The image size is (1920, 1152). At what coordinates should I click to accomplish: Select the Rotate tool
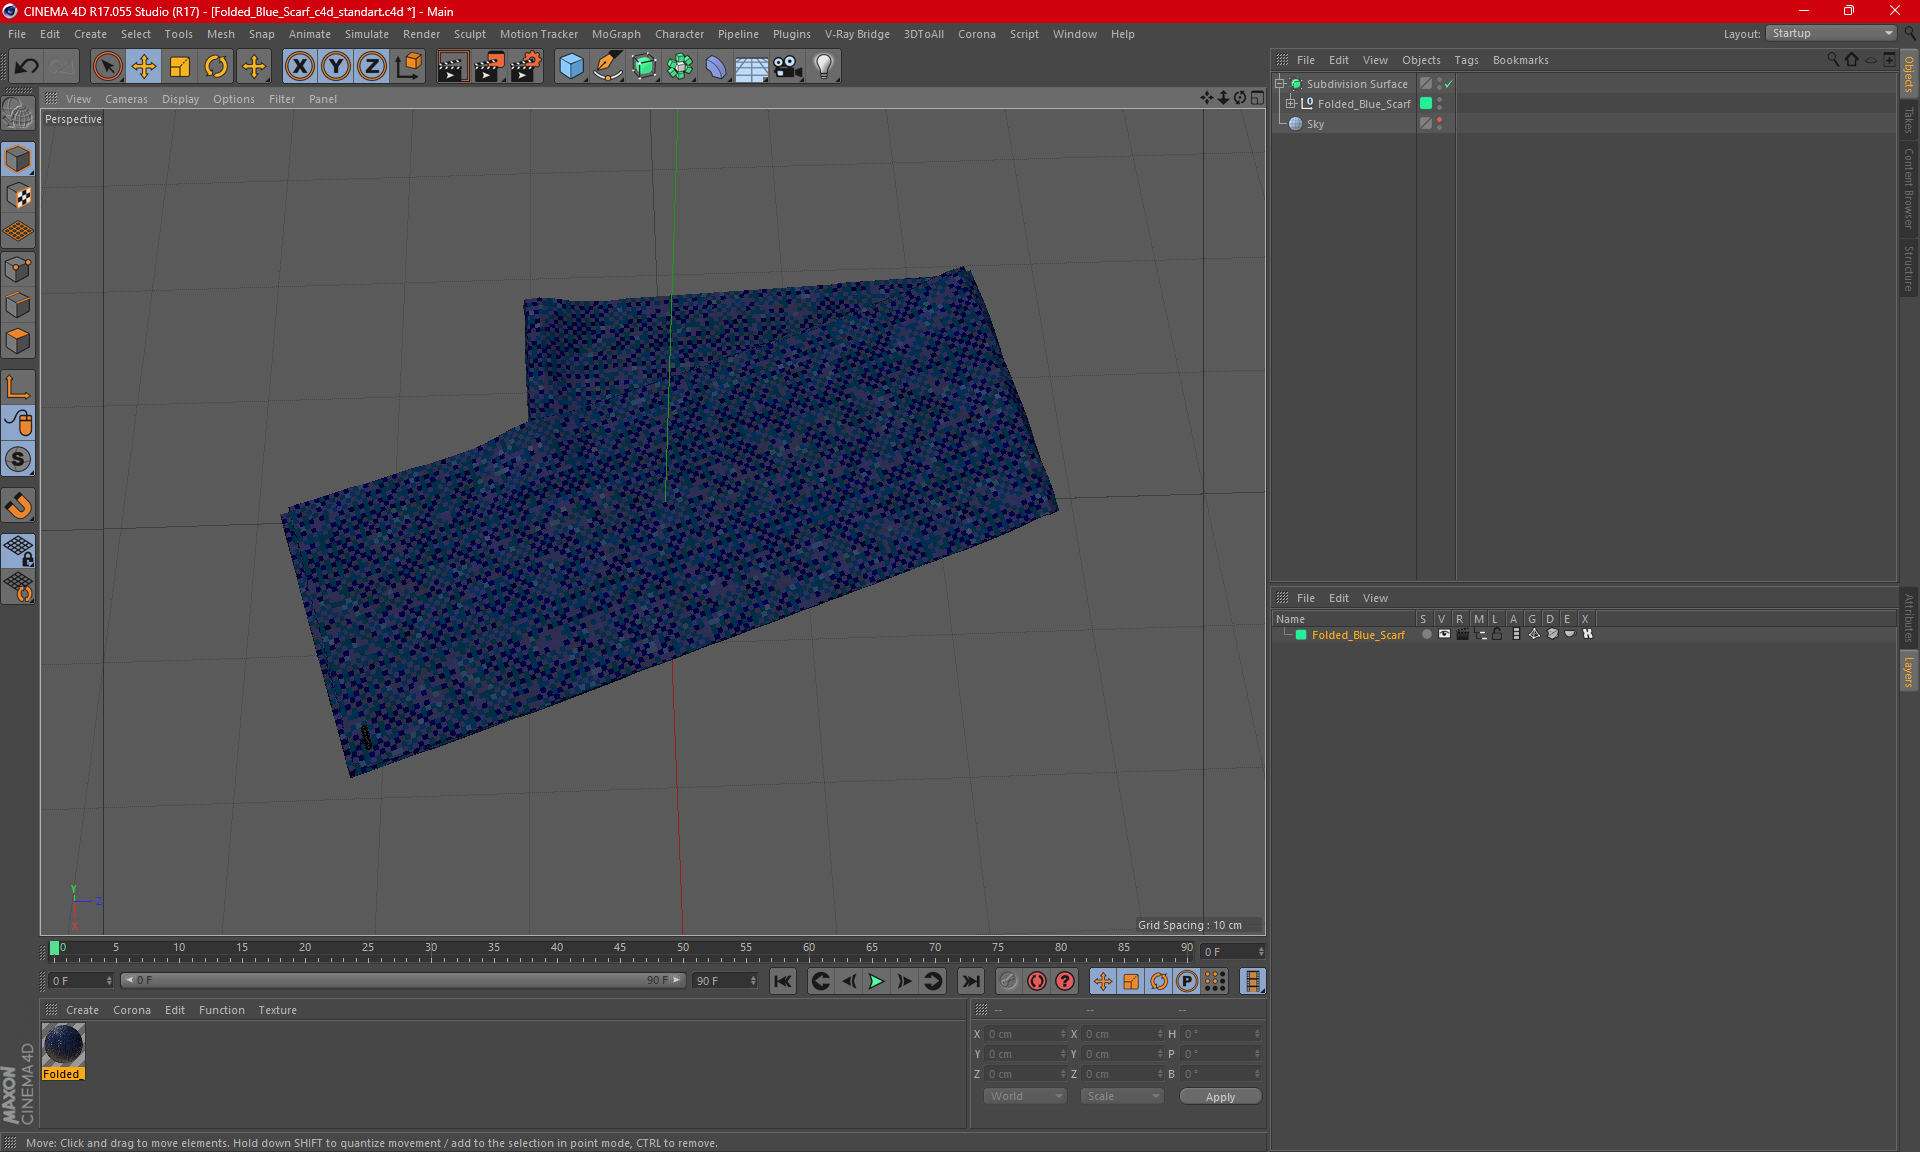[x=216, y=66]
